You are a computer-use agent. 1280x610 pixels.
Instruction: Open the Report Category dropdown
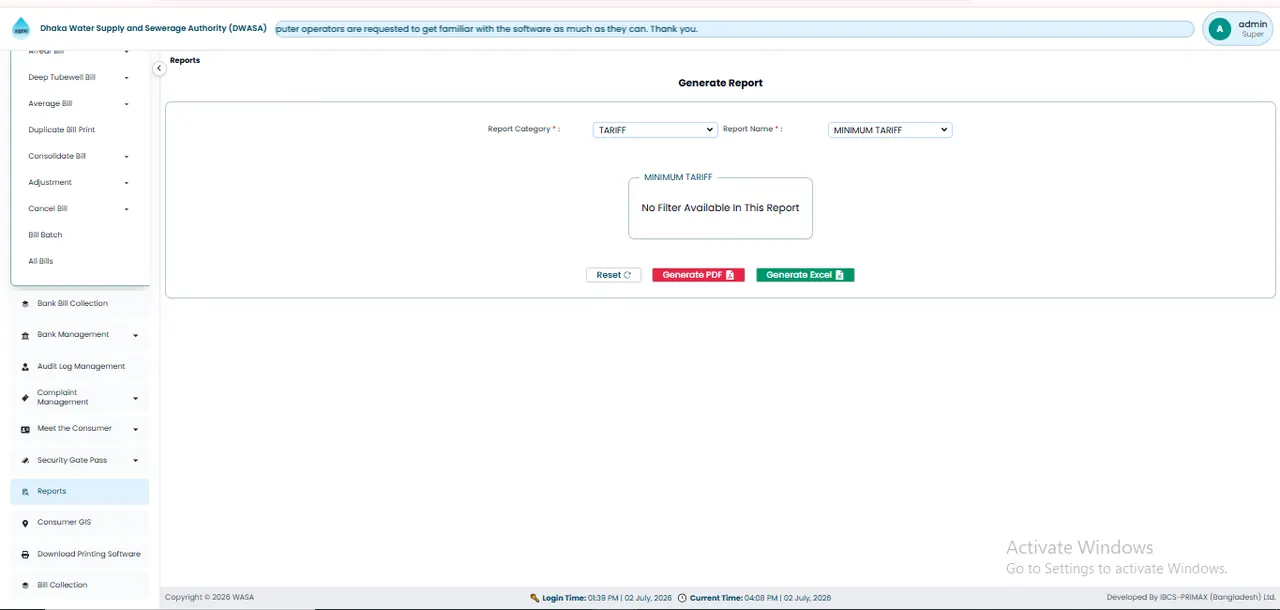point(655,130)
